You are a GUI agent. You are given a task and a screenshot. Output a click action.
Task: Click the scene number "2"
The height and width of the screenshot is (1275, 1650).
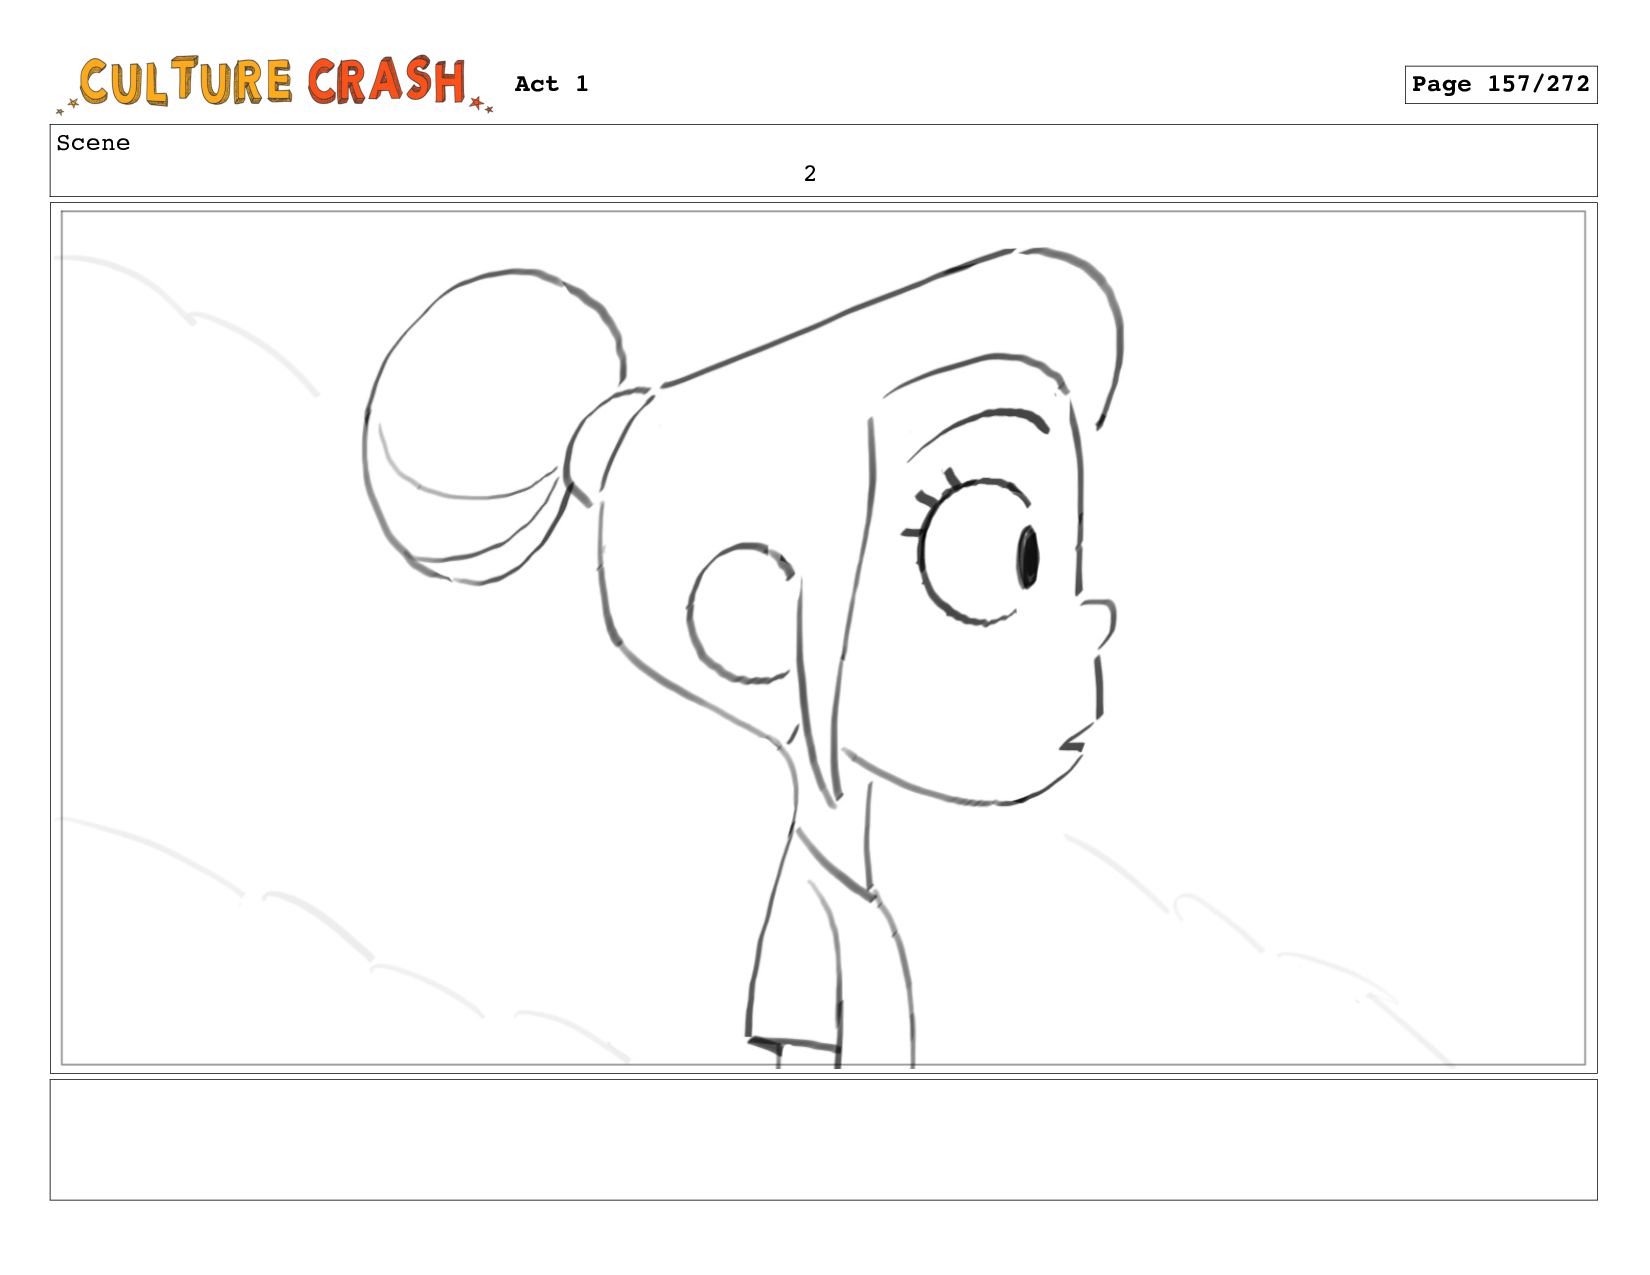tap(810, 174)
